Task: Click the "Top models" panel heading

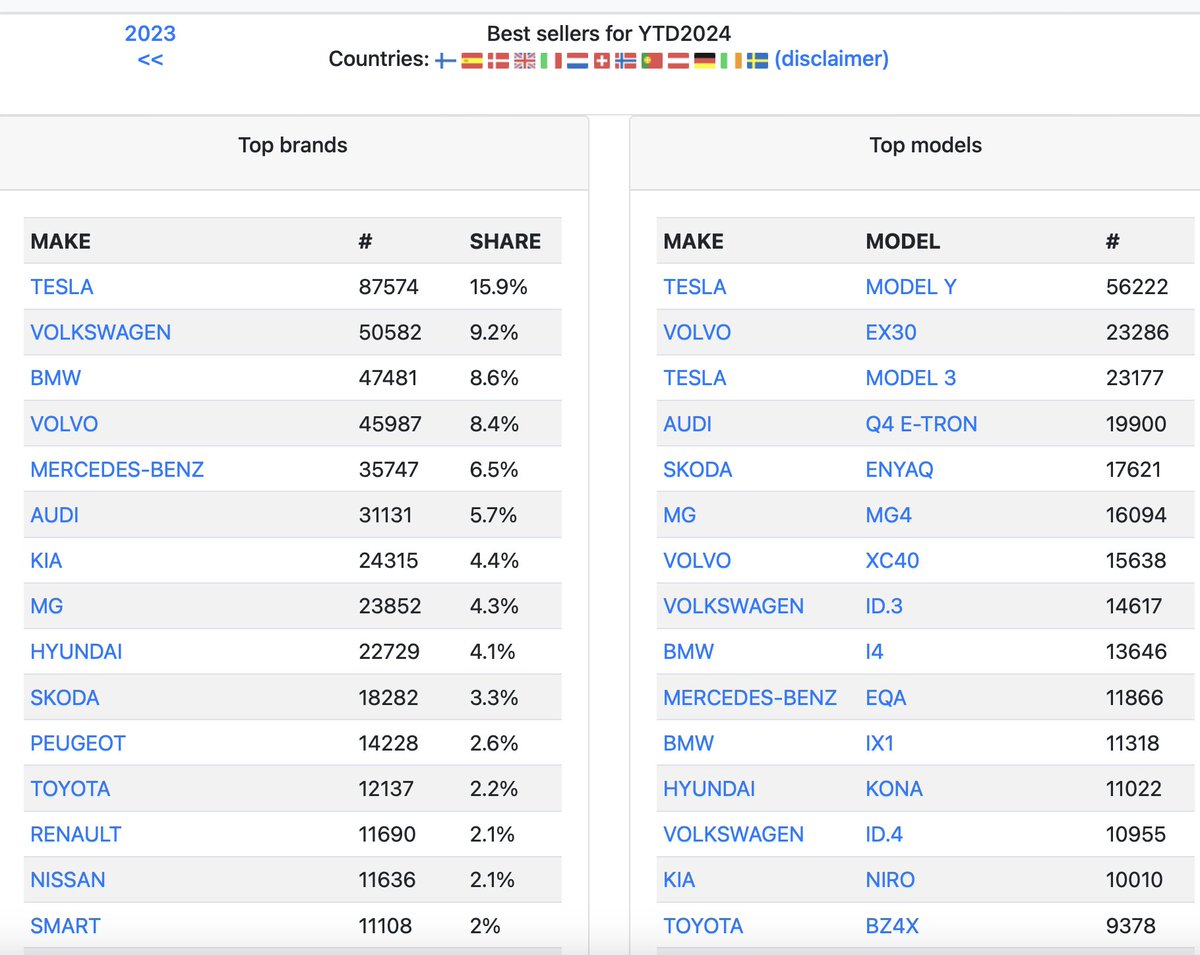Action: (926, 145)
